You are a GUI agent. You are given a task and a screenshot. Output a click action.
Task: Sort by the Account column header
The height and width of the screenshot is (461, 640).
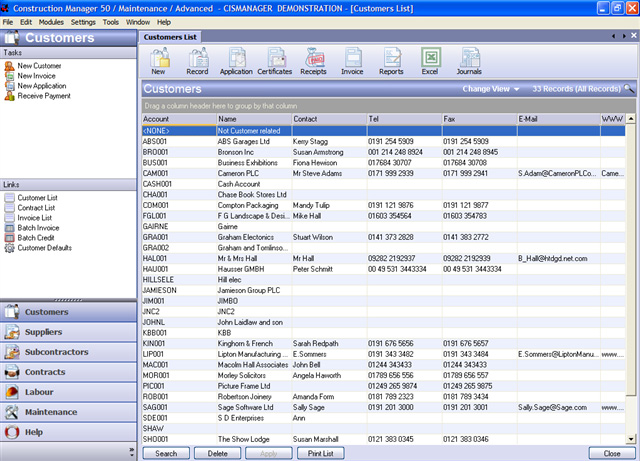[179, 119]
